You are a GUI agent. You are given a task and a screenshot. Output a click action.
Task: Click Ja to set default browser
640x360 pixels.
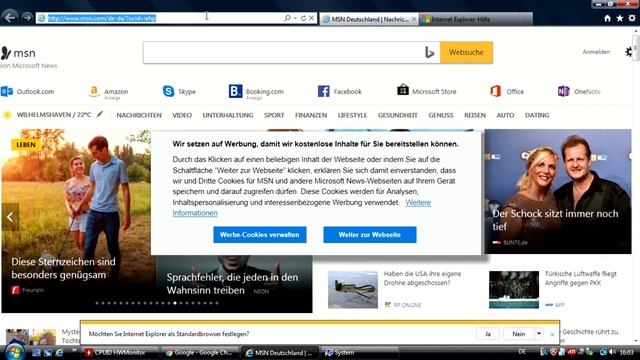tap(488, 334)
